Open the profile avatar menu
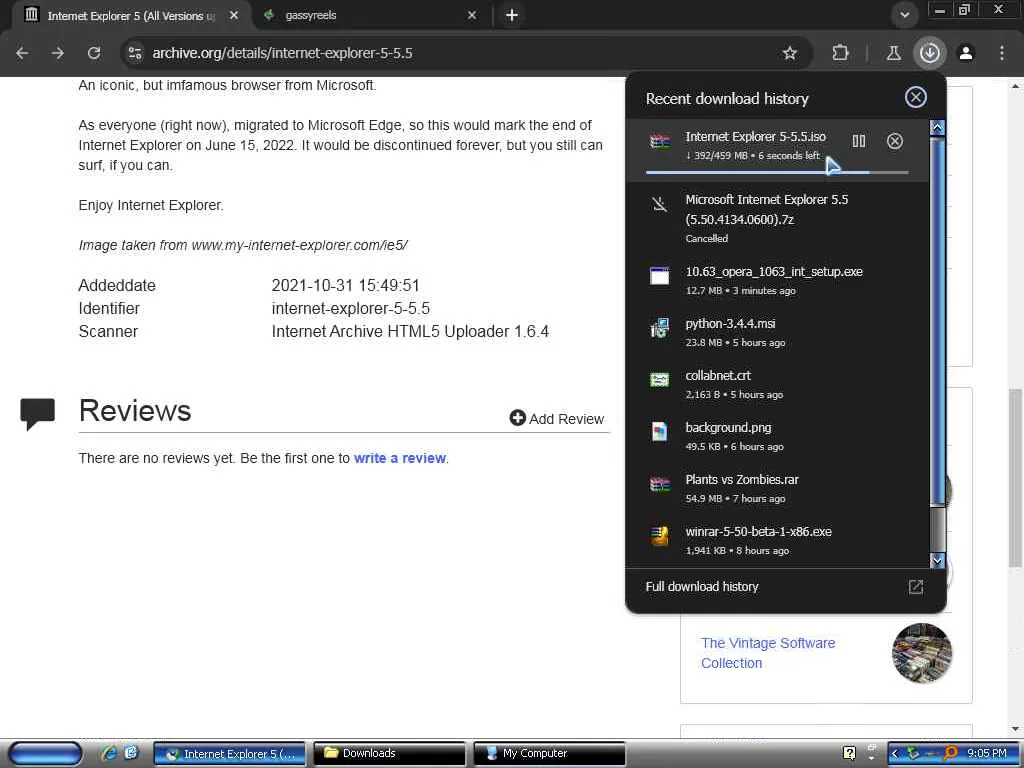This screenshot has height=768, width=1024. (965, 53)
